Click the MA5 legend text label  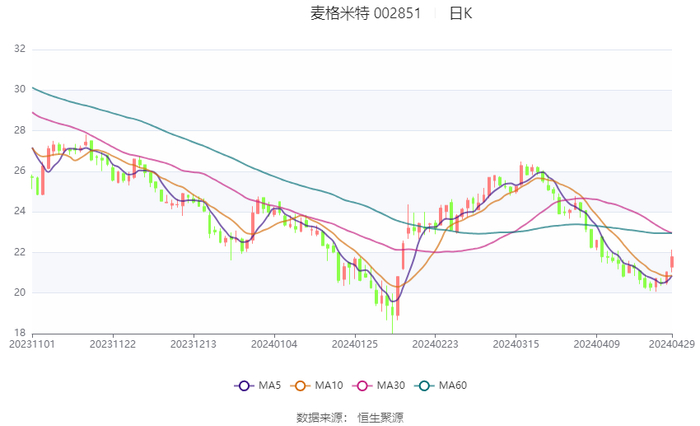coord(270,386)
